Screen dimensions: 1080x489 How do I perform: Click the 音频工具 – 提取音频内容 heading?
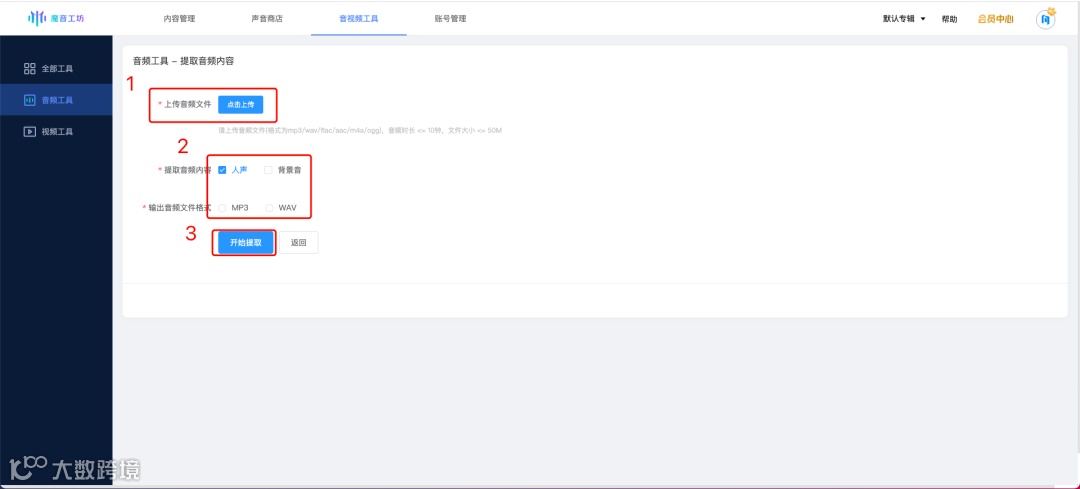pos(183,61)
